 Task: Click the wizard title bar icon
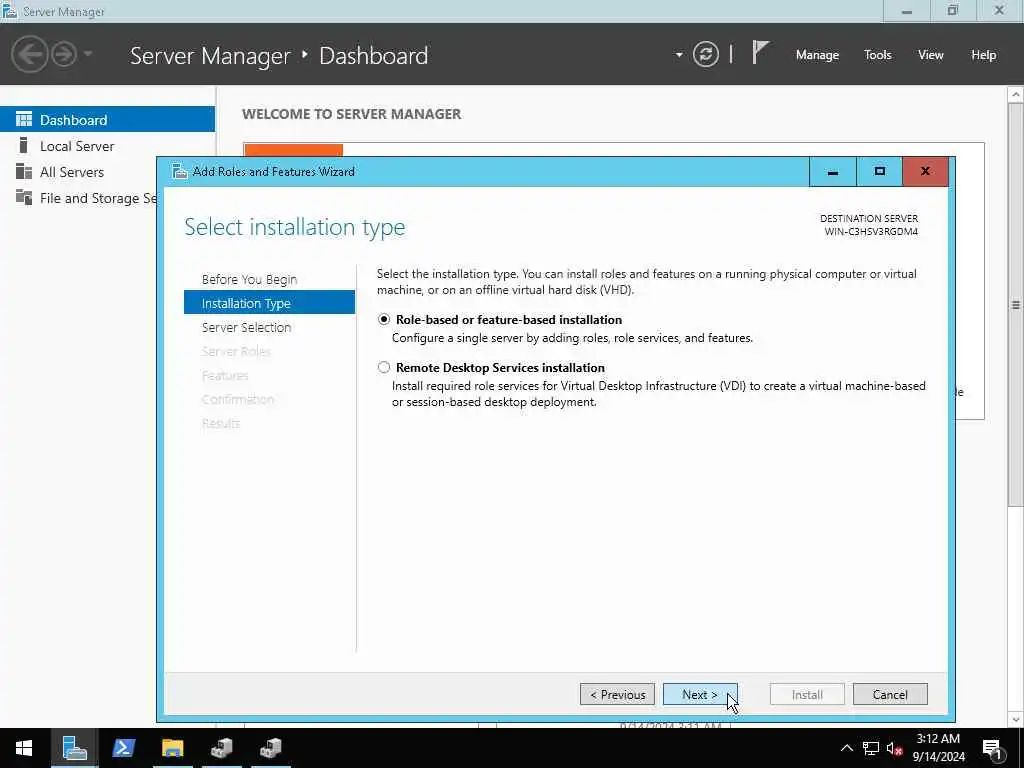pos(179,171)
